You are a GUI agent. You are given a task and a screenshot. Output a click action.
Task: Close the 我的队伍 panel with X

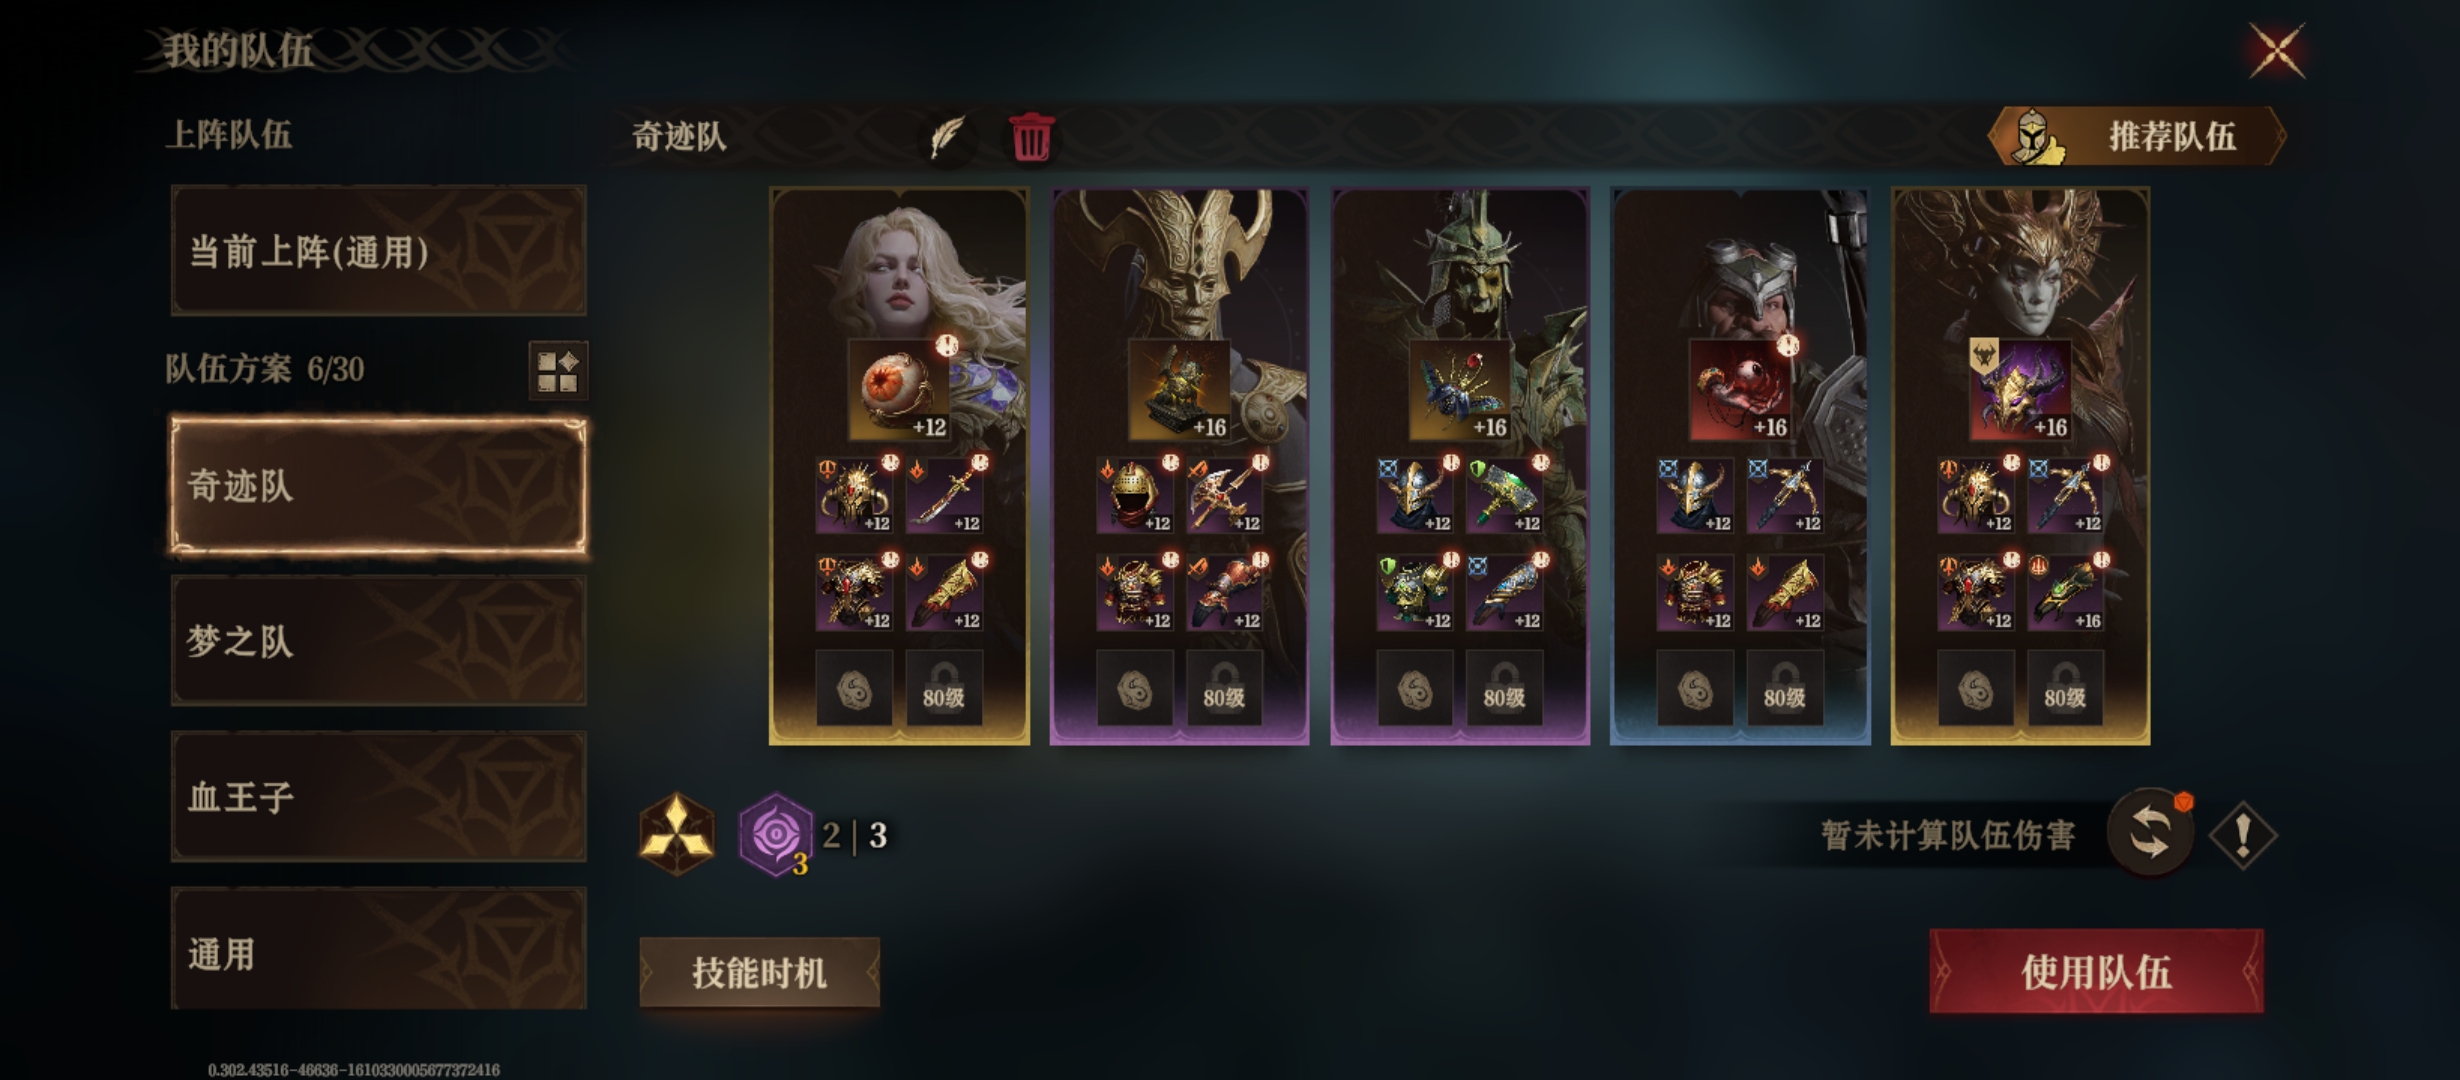click(2277, 50)
